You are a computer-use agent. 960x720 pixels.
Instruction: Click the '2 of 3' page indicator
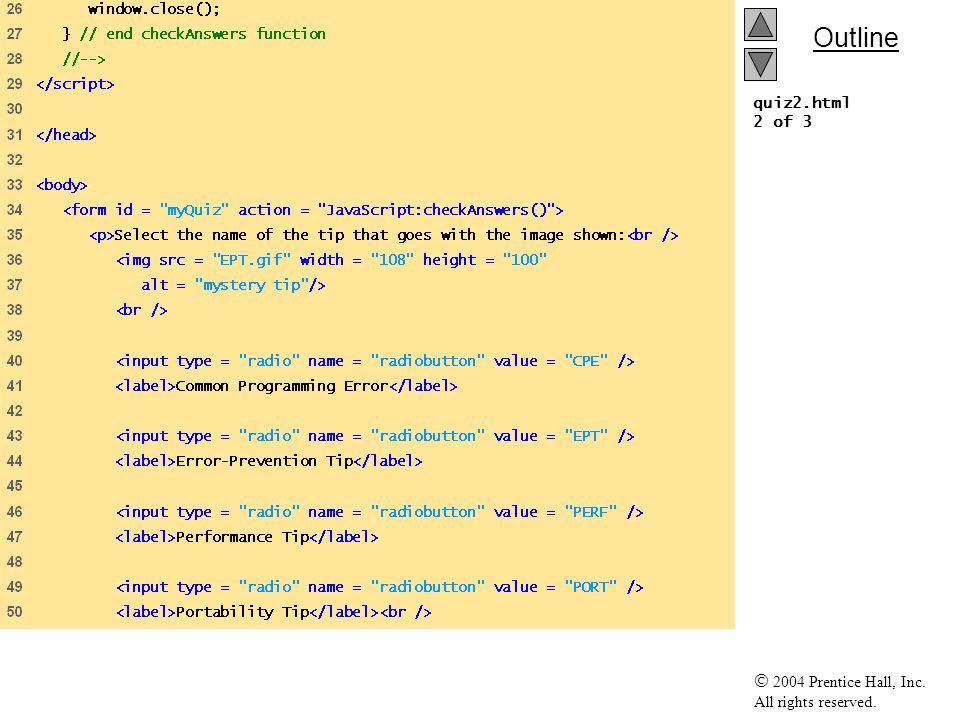(782, 121)
